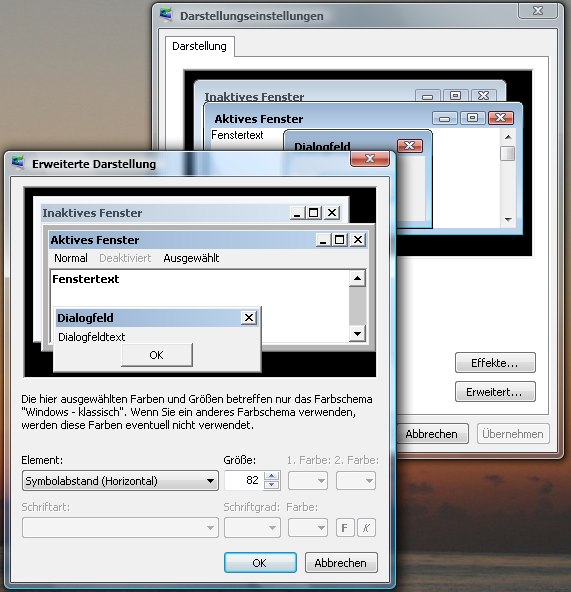Viewport: 571px width, 592px height.
Task: Click the Erweitert... button
Action: coord(495,392)
